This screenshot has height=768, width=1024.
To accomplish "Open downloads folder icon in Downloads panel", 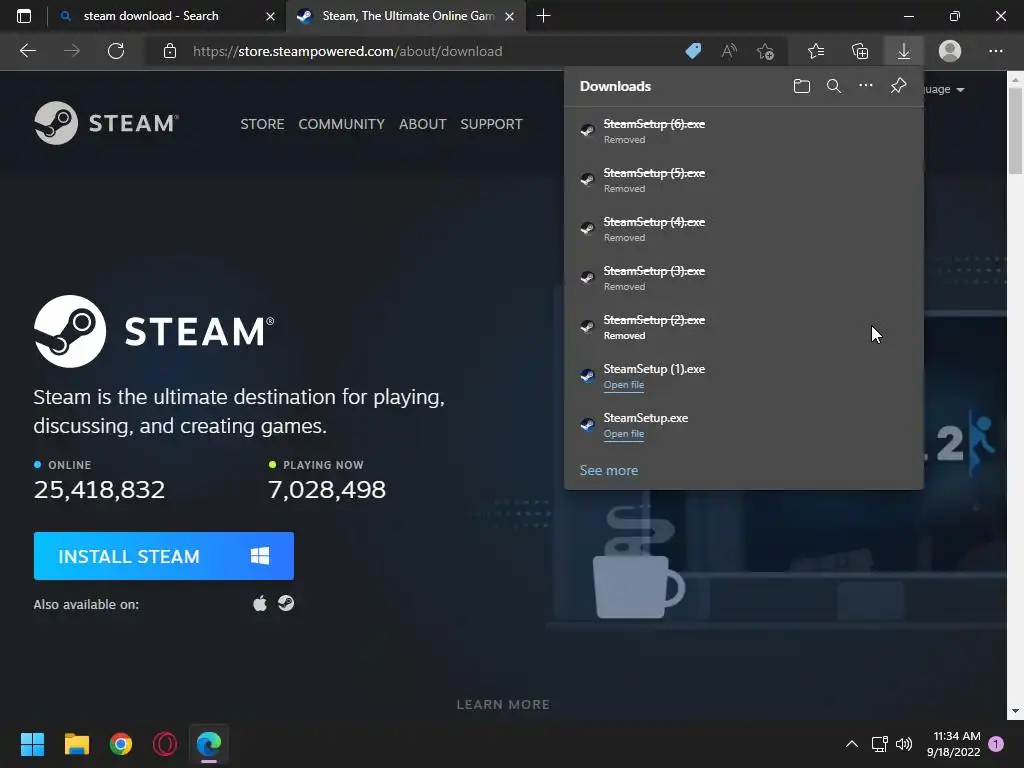I will point(801,86).
